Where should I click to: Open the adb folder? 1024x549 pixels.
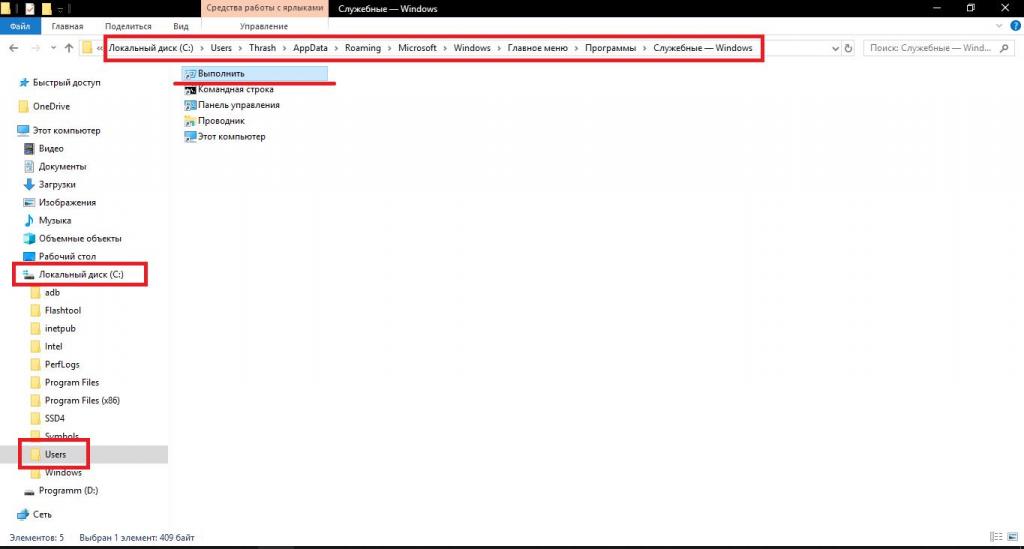[46, 292]
